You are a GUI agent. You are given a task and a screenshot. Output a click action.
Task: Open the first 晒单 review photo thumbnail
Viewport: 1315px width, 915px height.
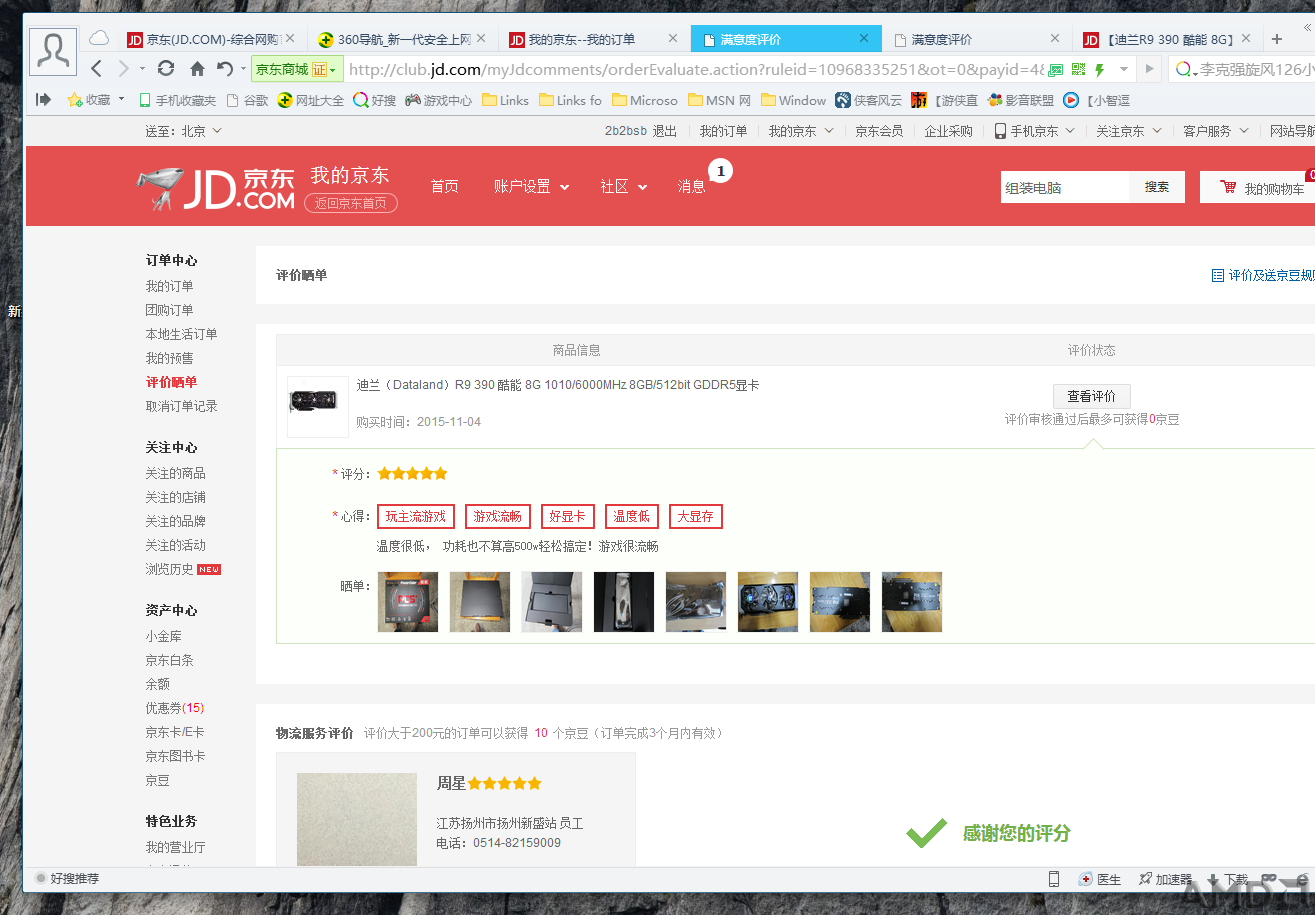pyautogui.click(x=408, y=602)
